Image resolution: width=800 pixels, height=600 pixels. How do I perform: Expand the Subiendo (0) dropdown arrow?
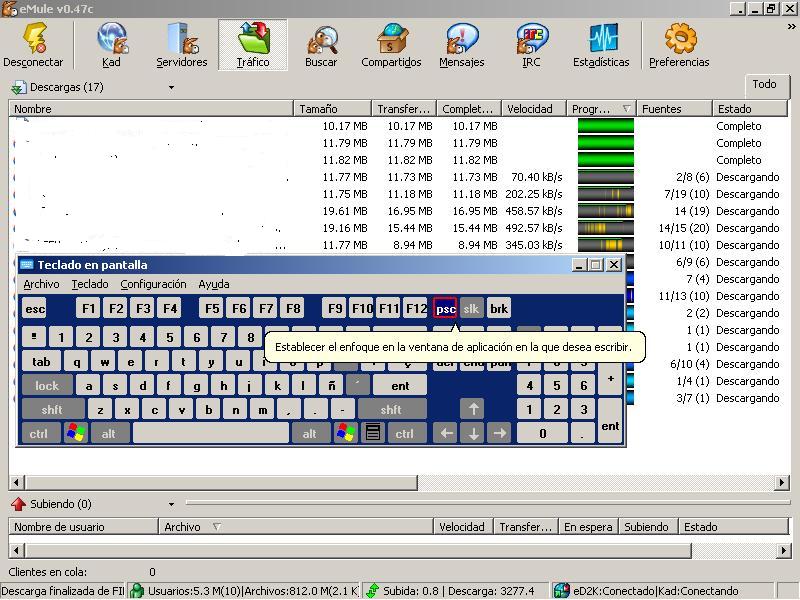pos(171,505)
